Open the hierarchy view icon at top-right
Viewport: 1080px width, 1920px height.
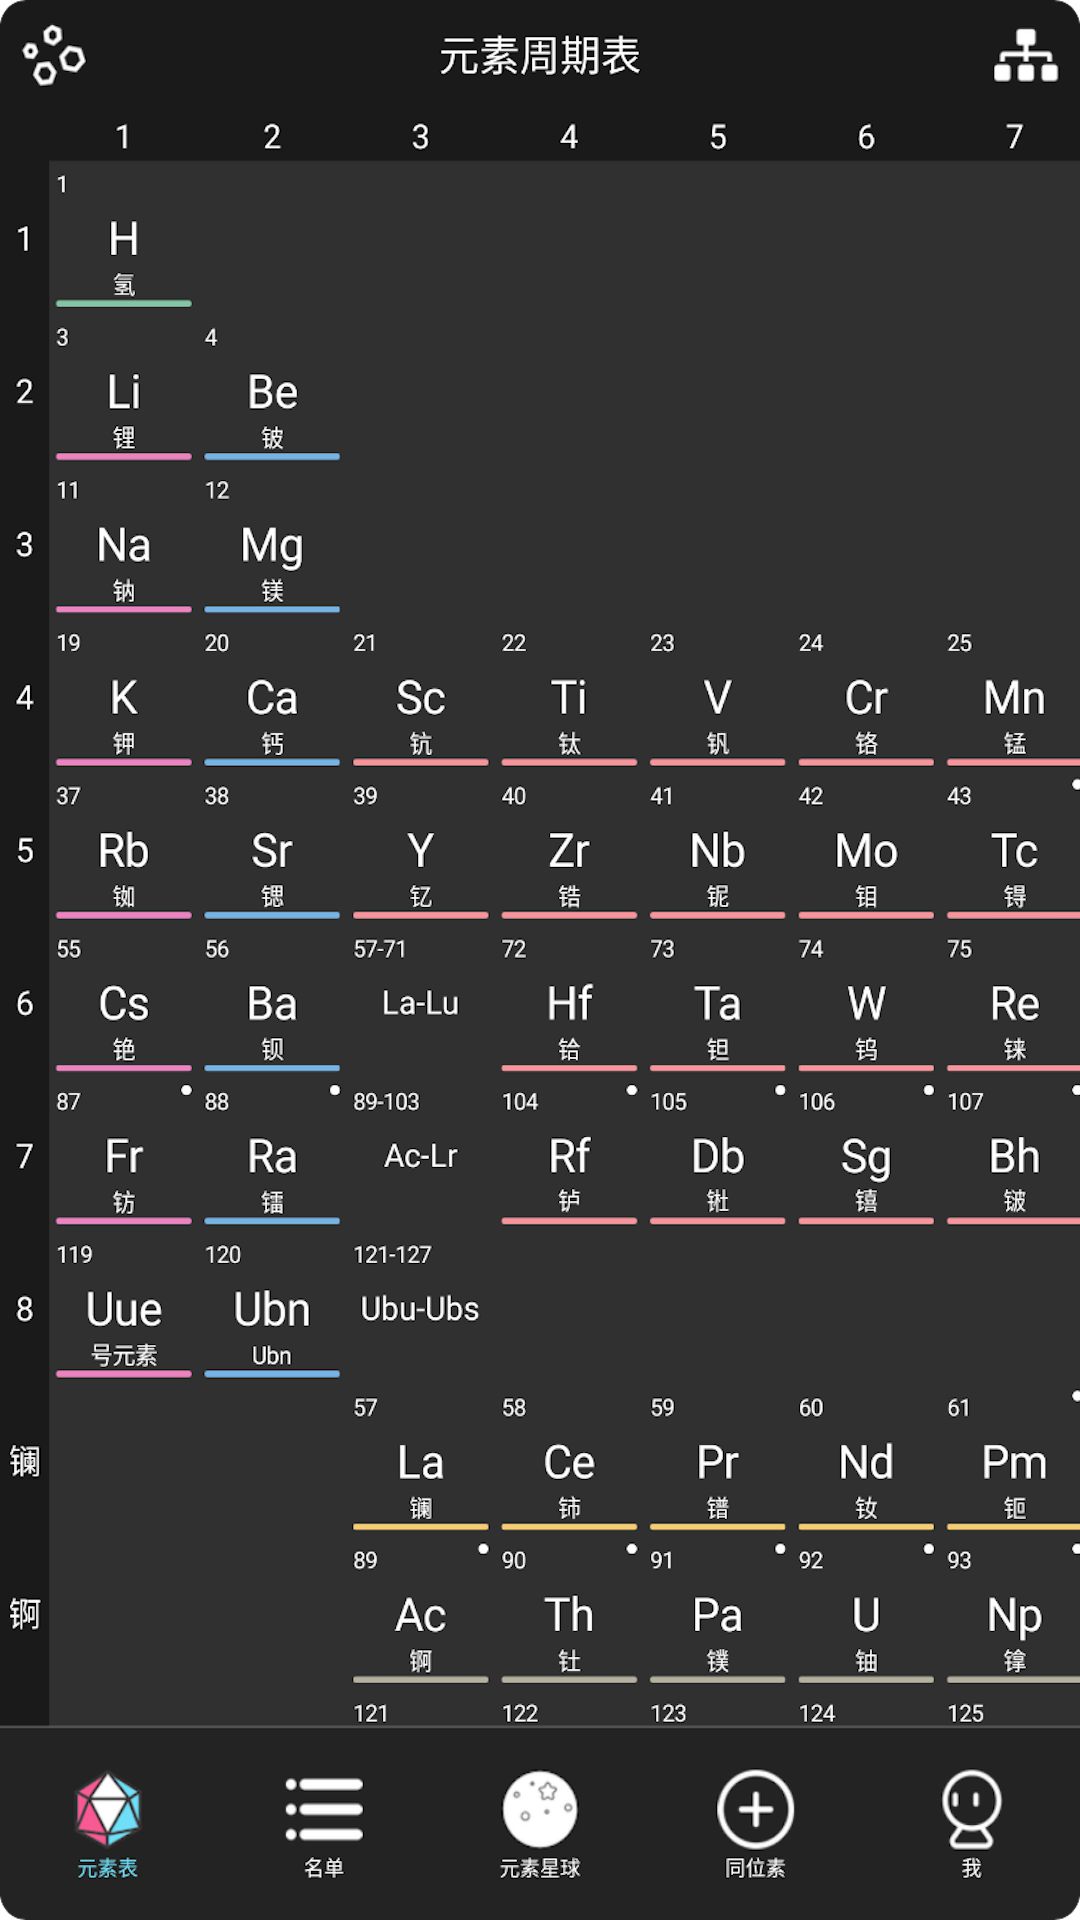[1025, 56]
